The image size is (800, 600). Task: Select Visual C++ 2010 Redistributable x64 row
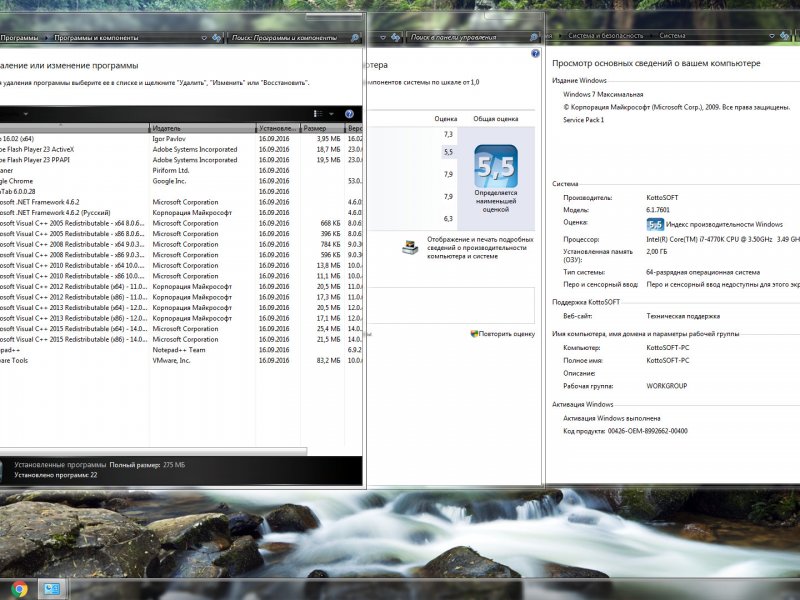181,265
